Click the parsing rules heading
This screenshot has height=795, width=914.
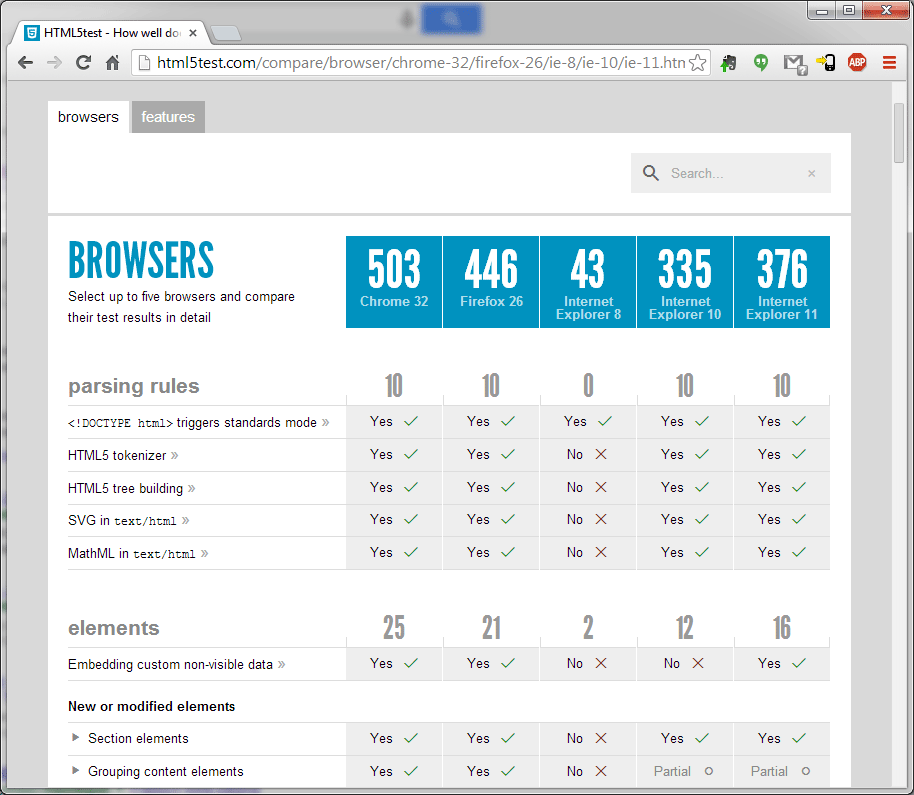(x=133, y=386)
